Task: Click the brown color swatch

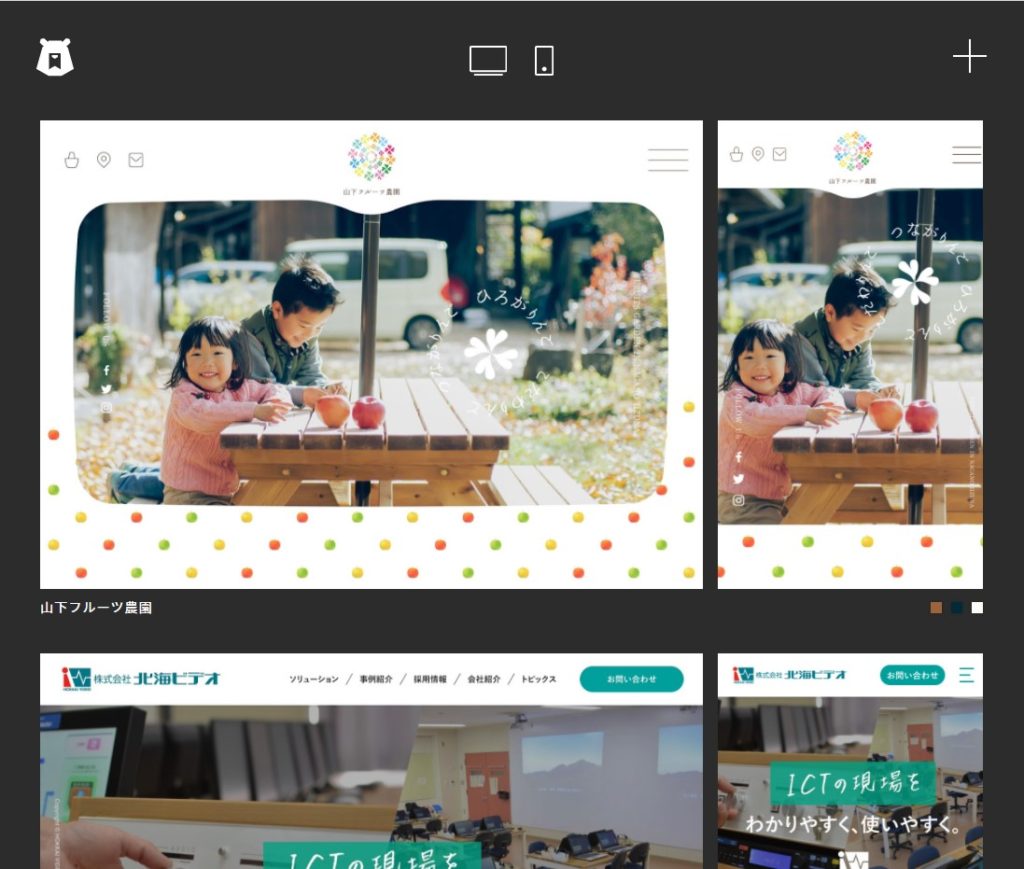Action: 936,608
